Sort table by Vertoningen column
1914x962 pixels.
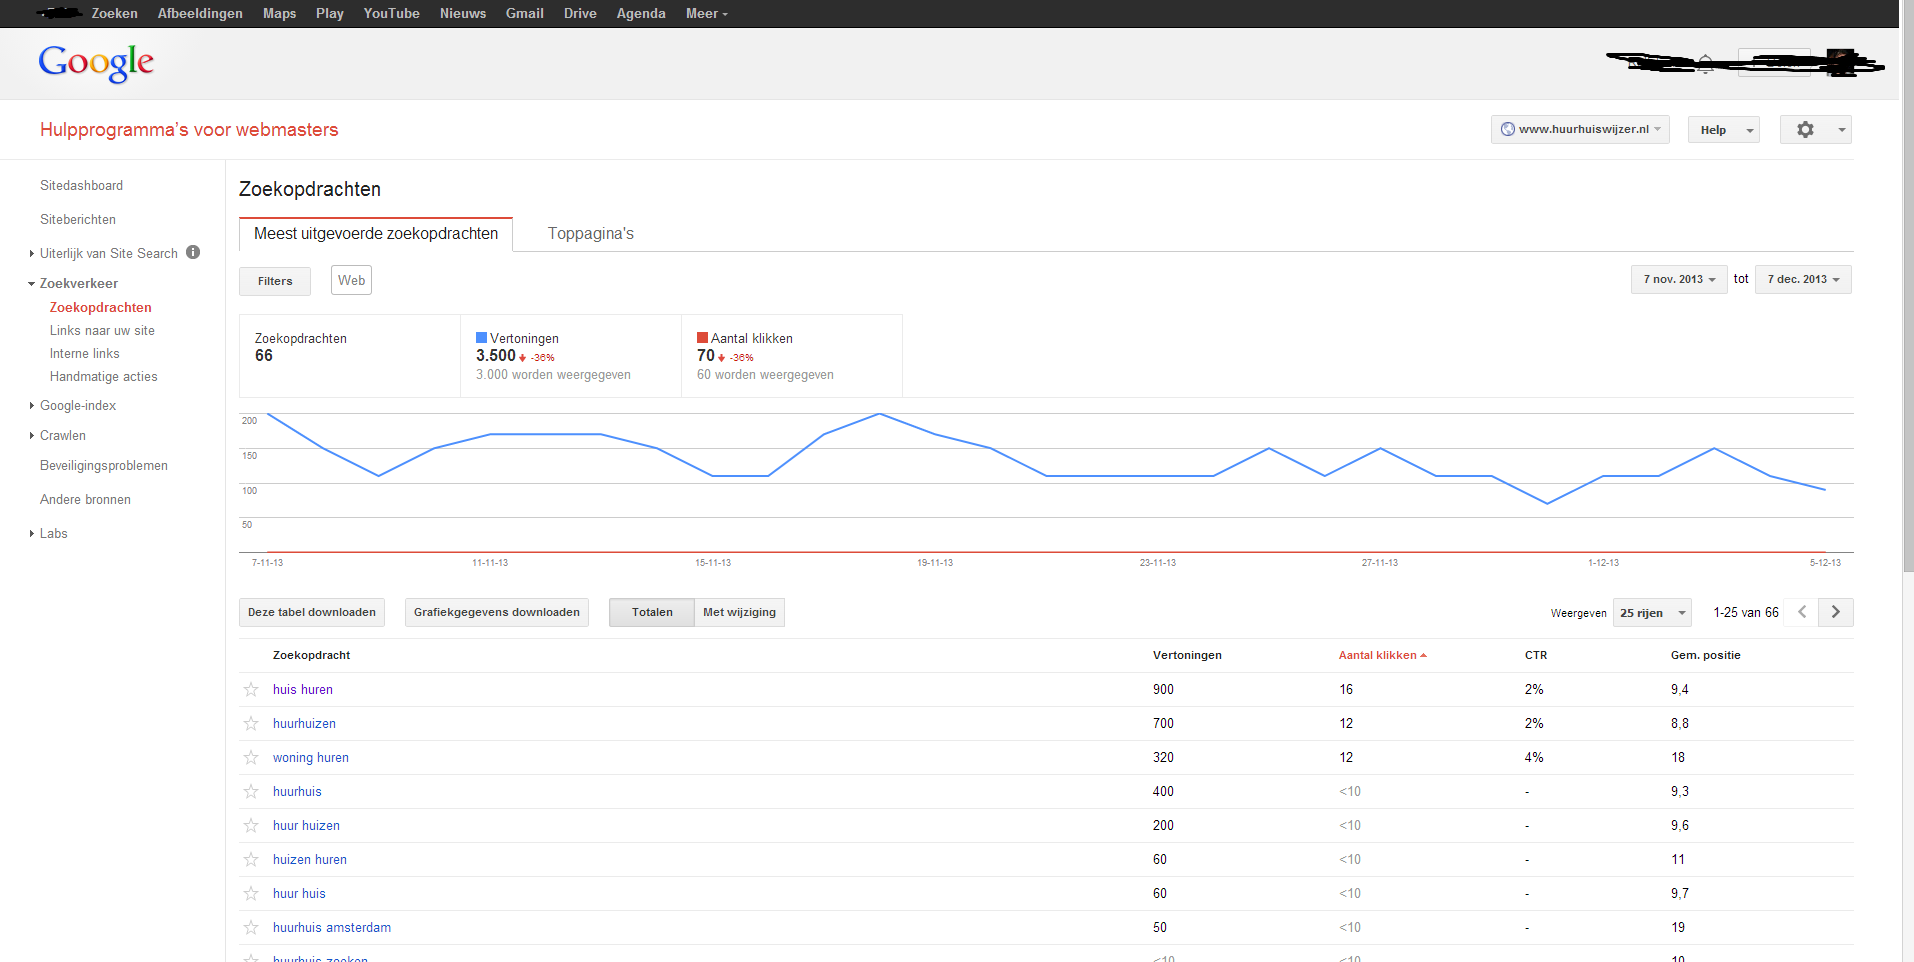coord(1187,655)
